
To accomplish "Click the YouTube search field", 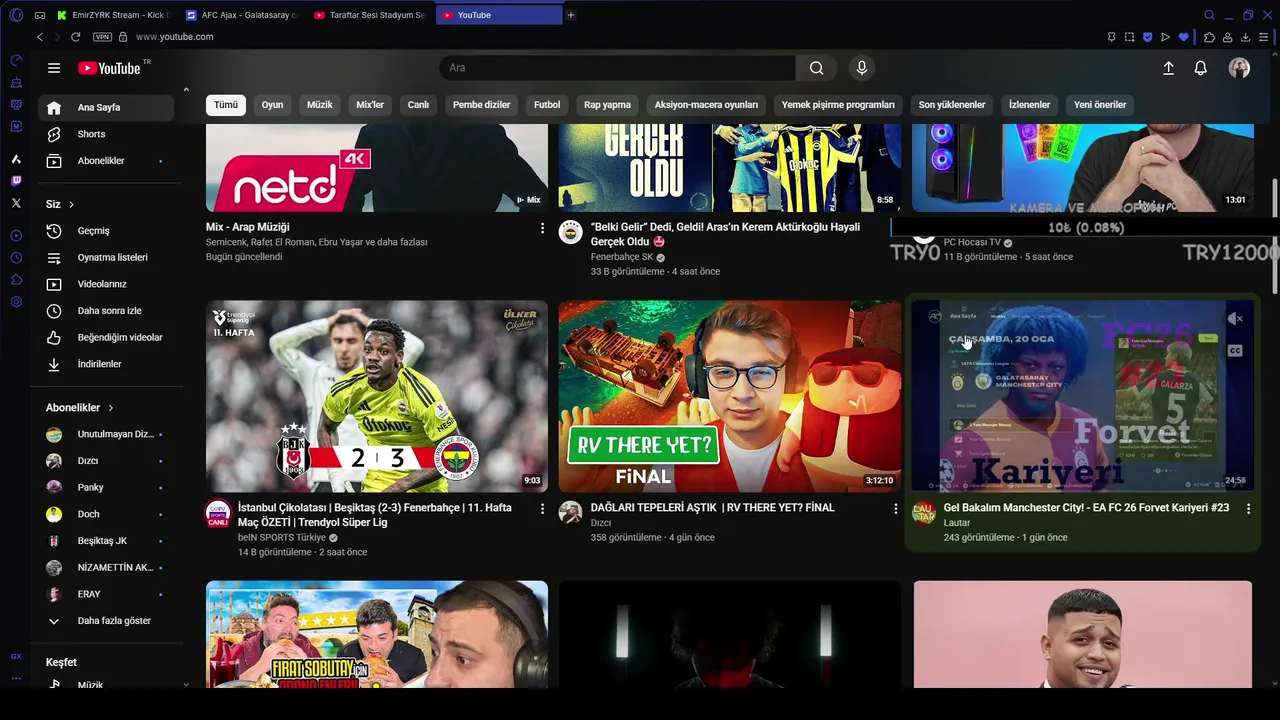I will pos(617,68).
